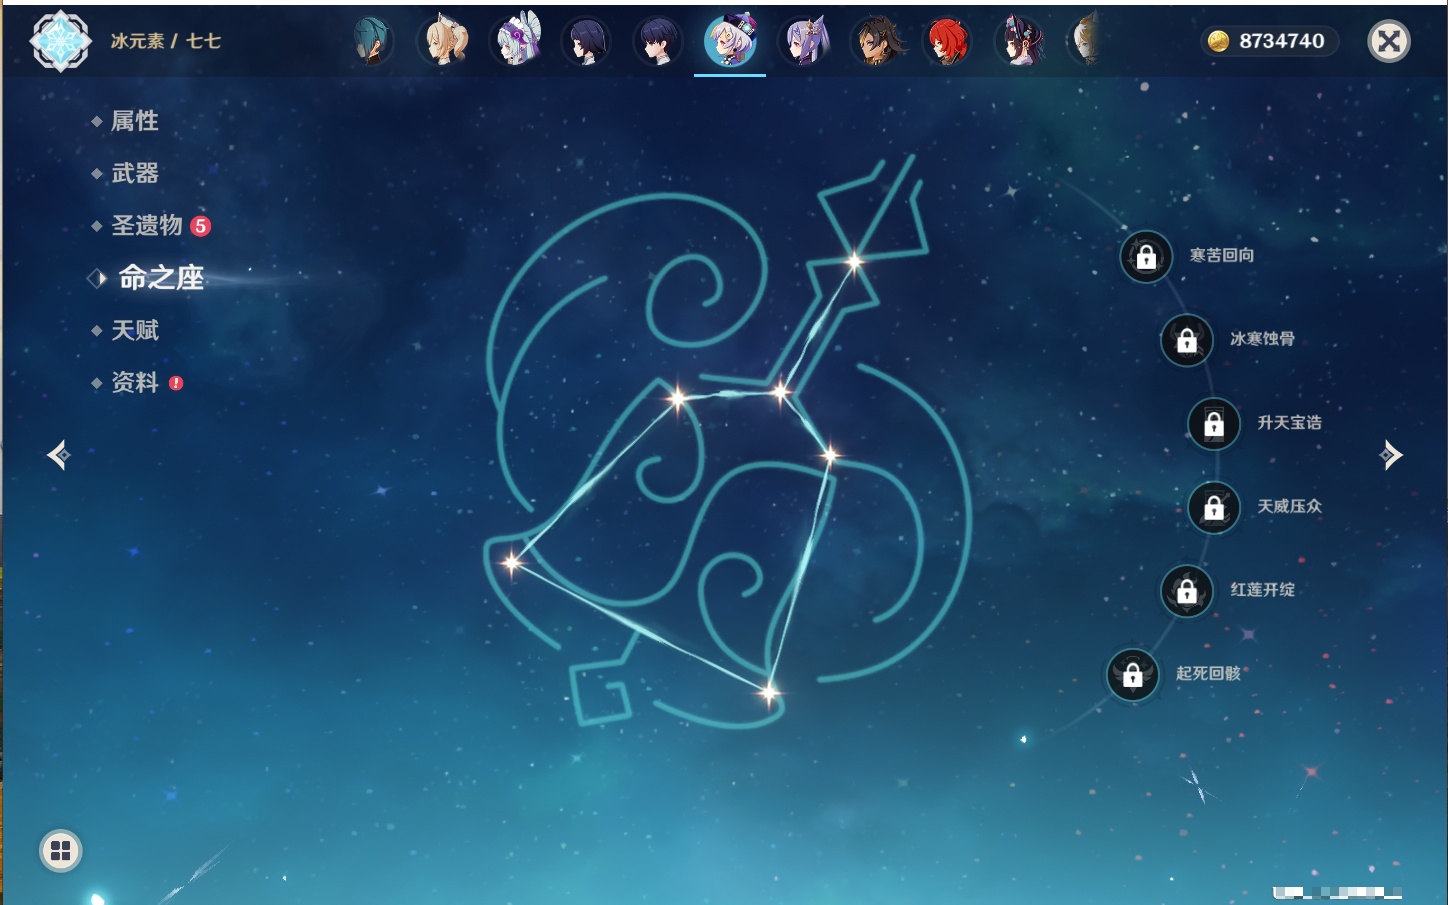Click the lock icon beside 寒苦回向
The width and height of the screenshot is (1448, 905).
1146,257
